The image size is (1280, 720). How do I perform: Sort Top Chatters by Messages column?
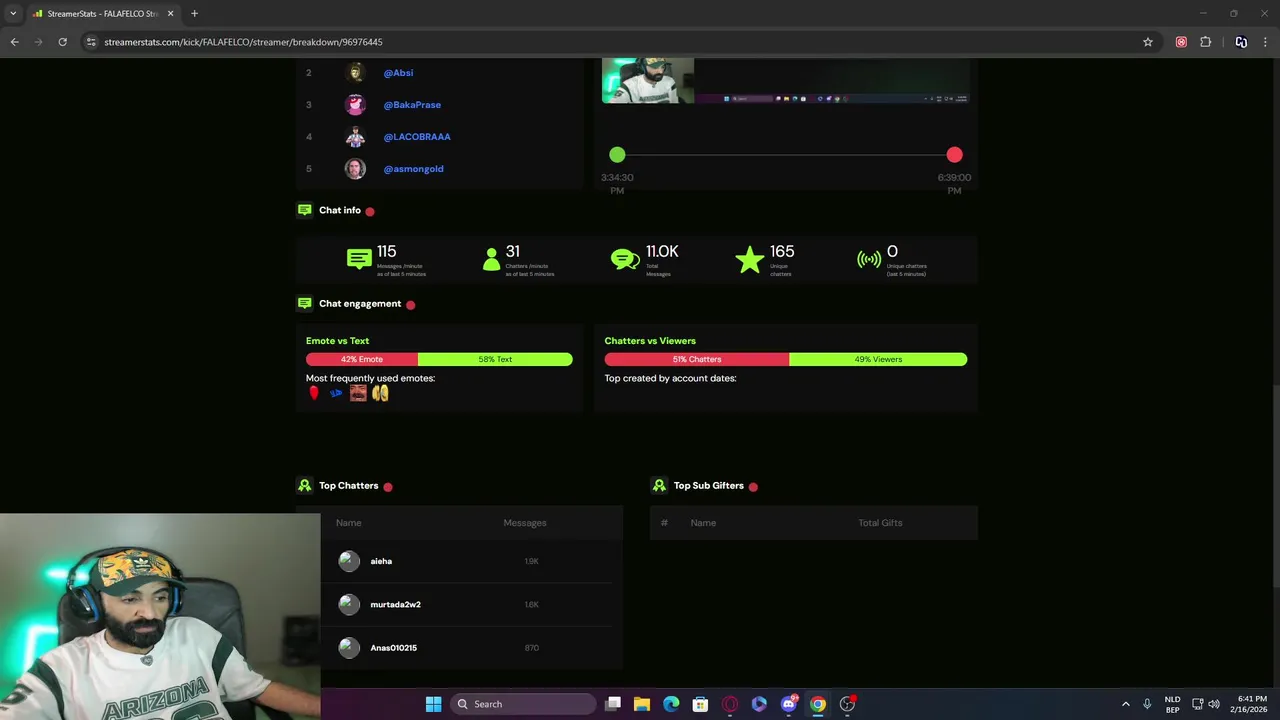point(525,522)
